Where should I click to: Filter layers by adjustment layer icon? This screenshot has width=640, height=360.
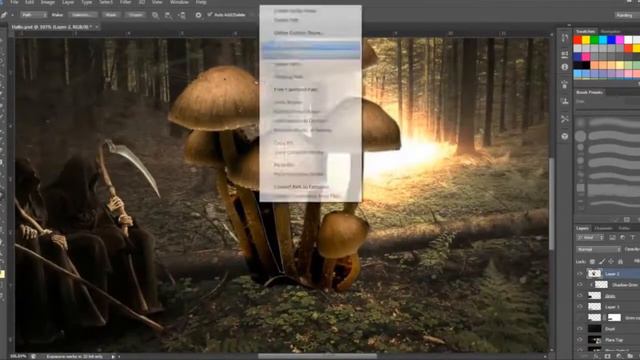(x=622, y=237)
